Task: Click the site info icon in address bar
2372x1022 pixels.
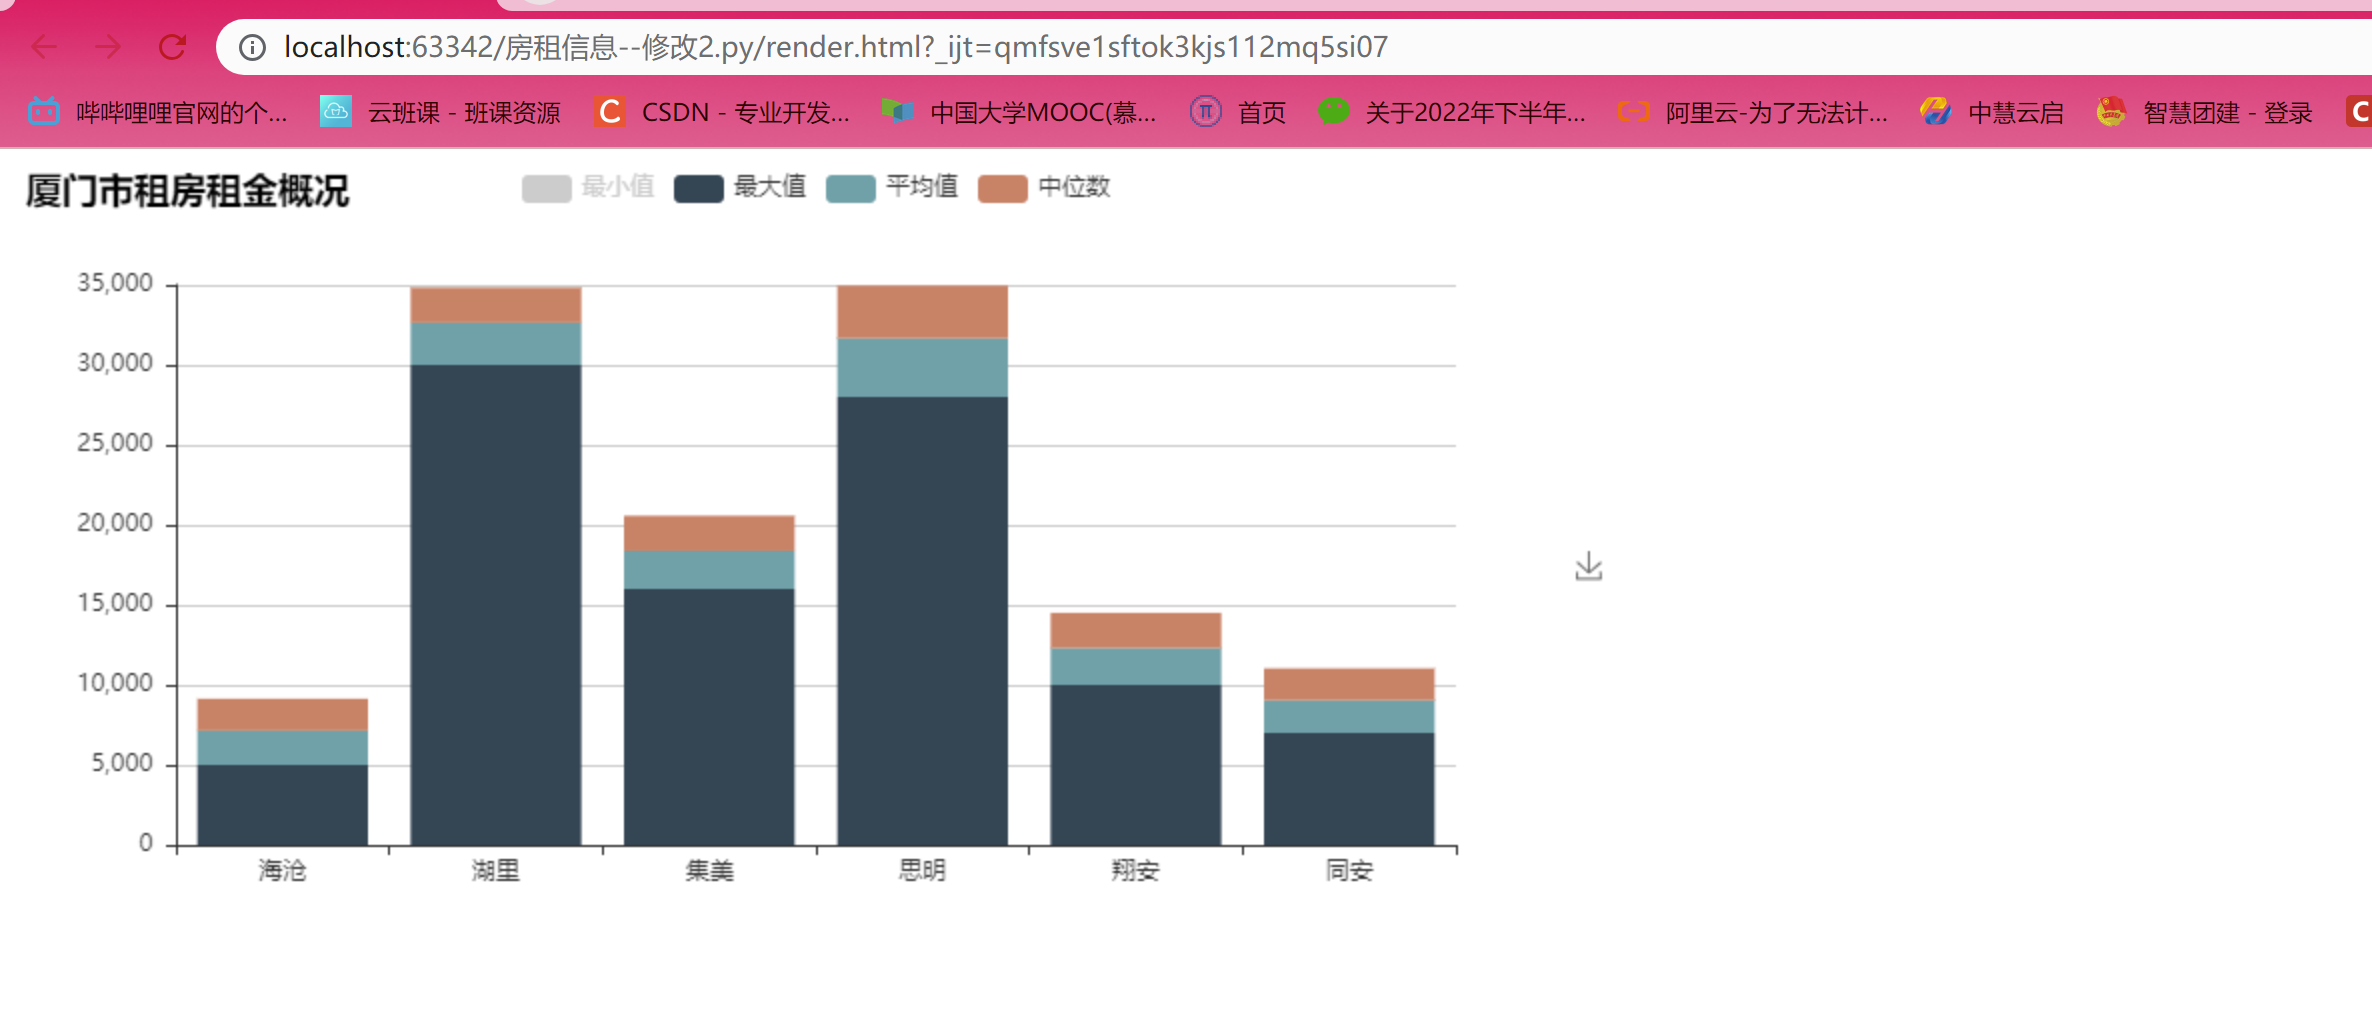Action: [x=252, y=47]
